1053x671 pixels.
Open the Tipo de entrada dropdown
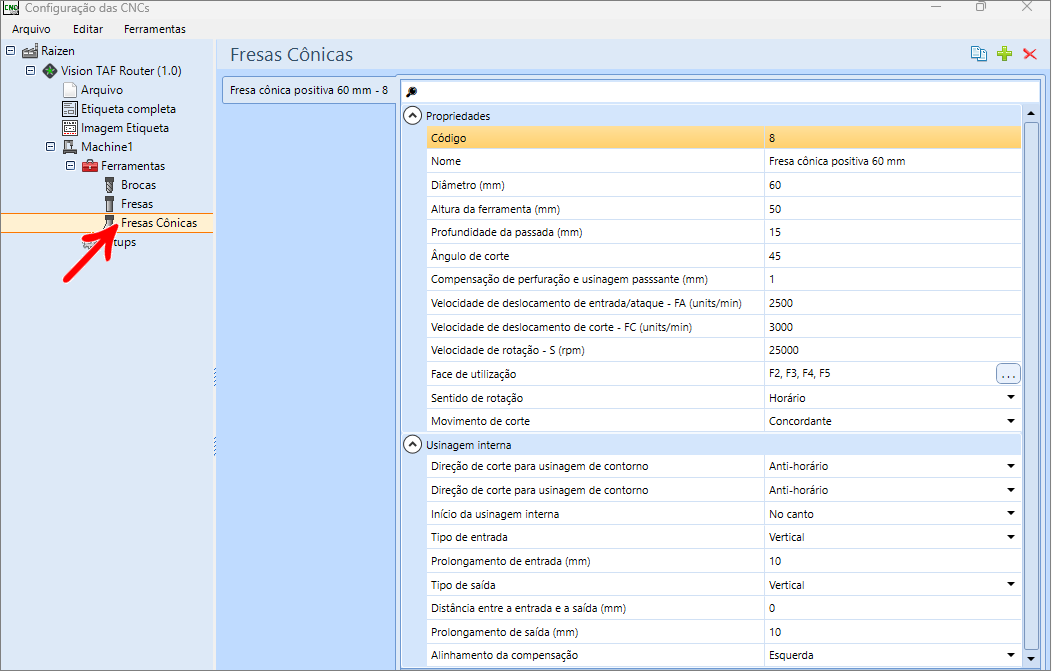tap(1011, 537)
